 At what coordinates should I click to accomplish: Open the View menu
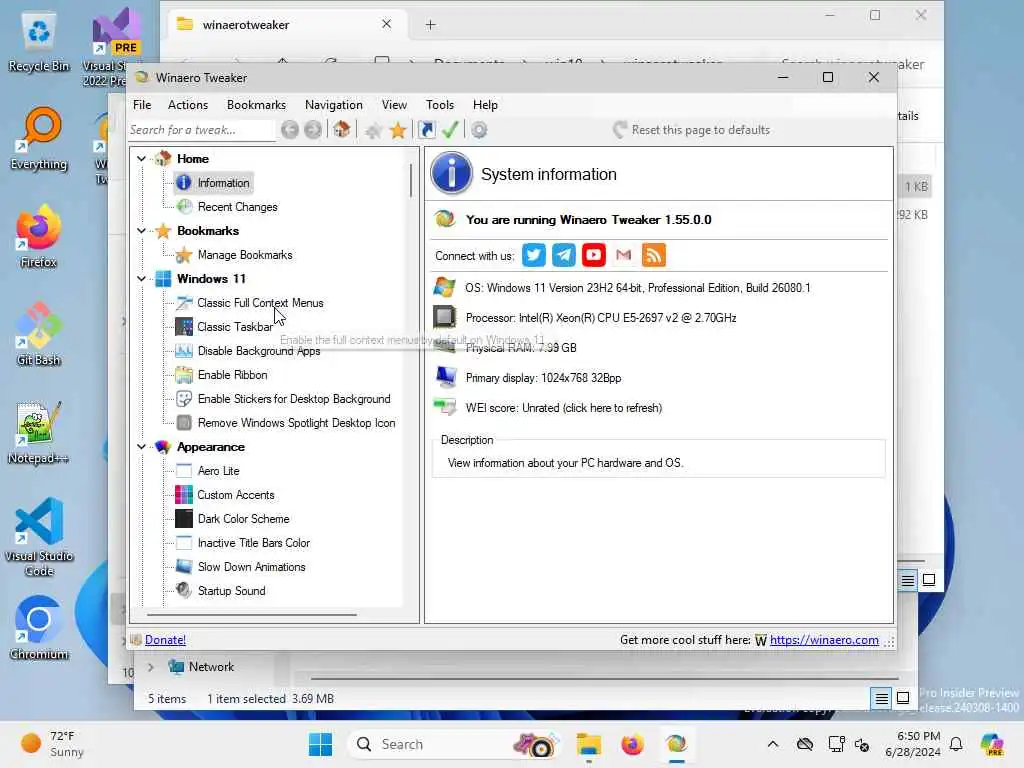pyautogui.click(x=394, y=105)
